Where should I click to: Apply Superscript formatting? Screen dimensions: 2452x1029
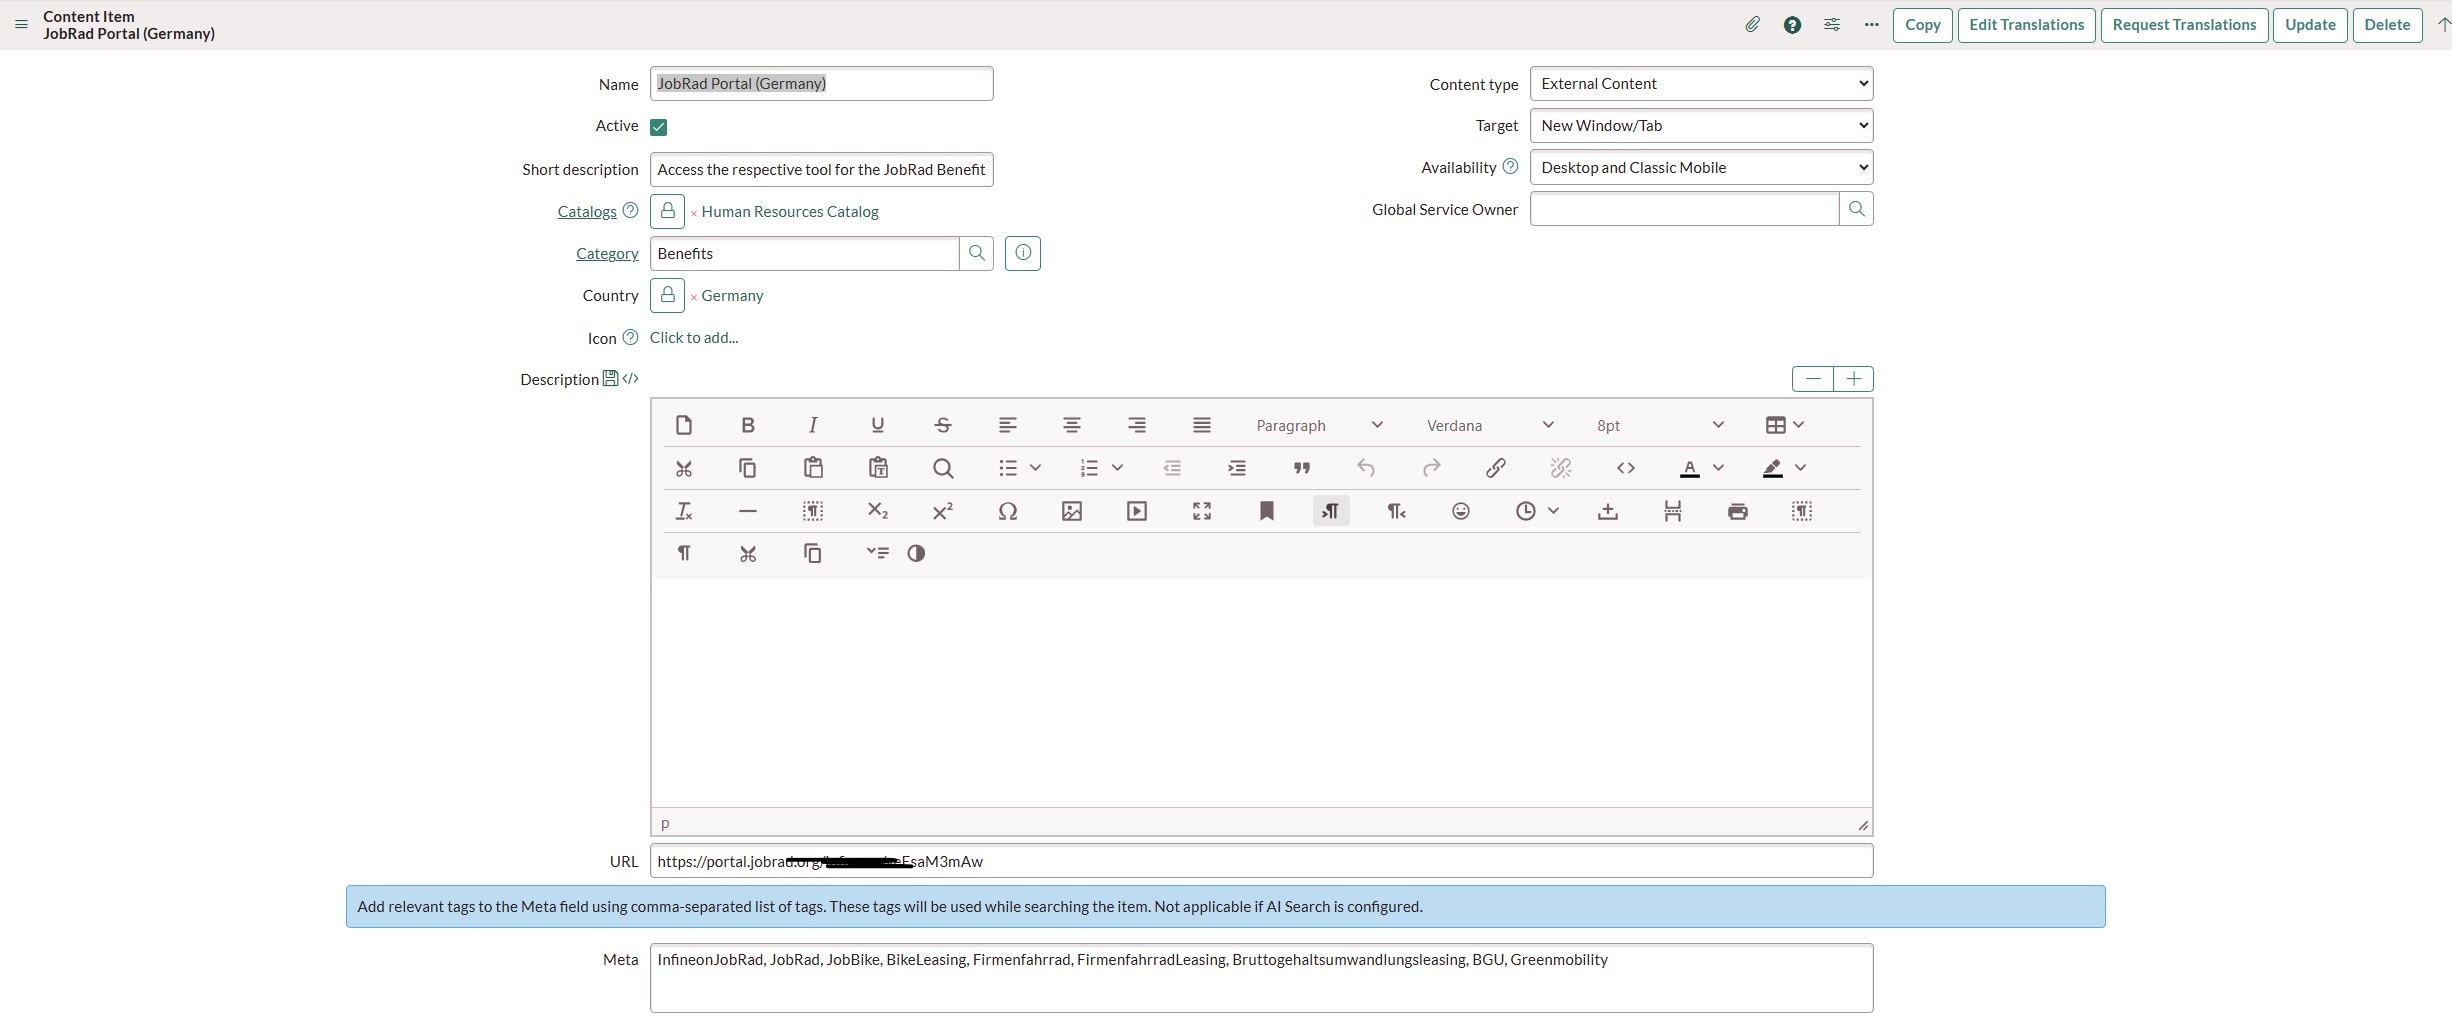point(942,511)
